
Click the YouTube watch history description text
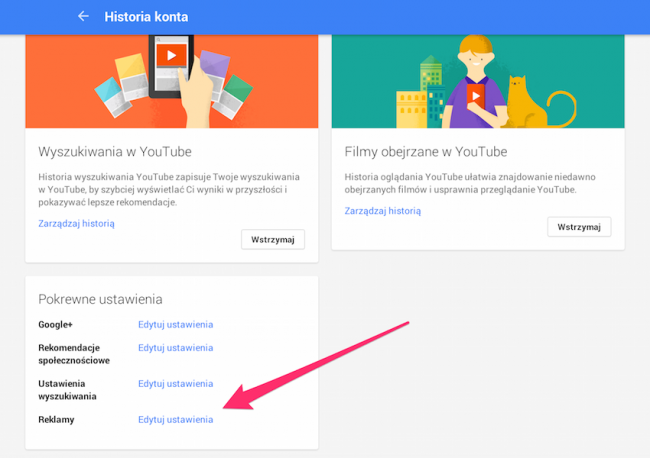click(x=470, y=183)
